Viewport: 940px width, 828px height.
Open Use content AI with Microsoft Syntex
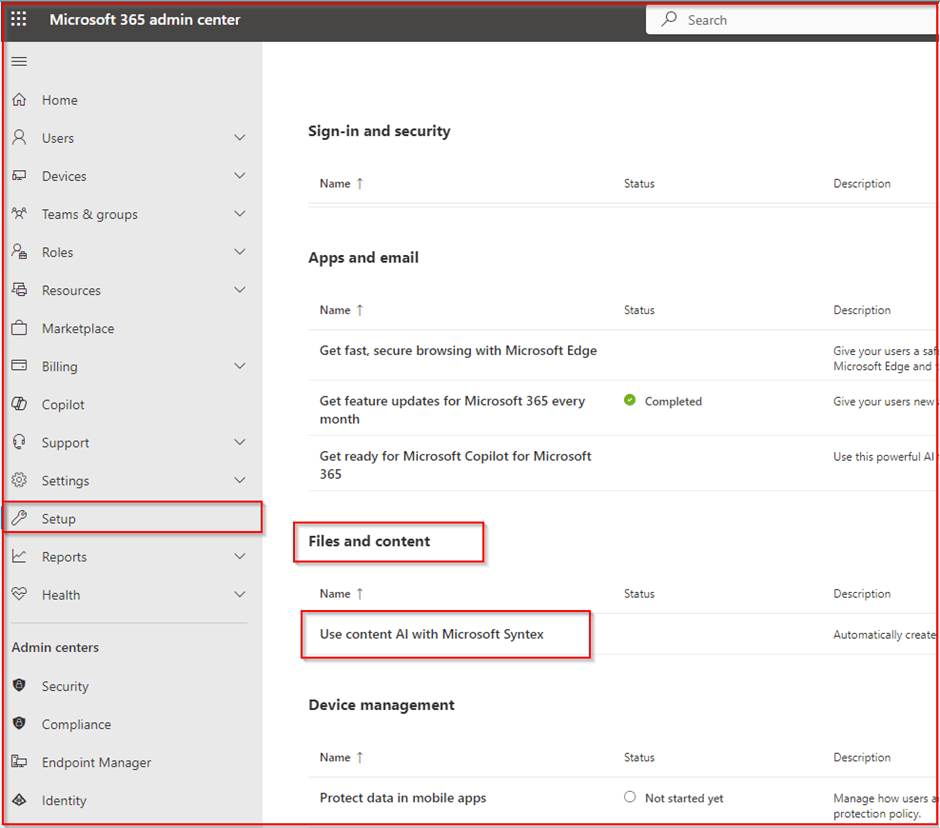pos(432,634)
